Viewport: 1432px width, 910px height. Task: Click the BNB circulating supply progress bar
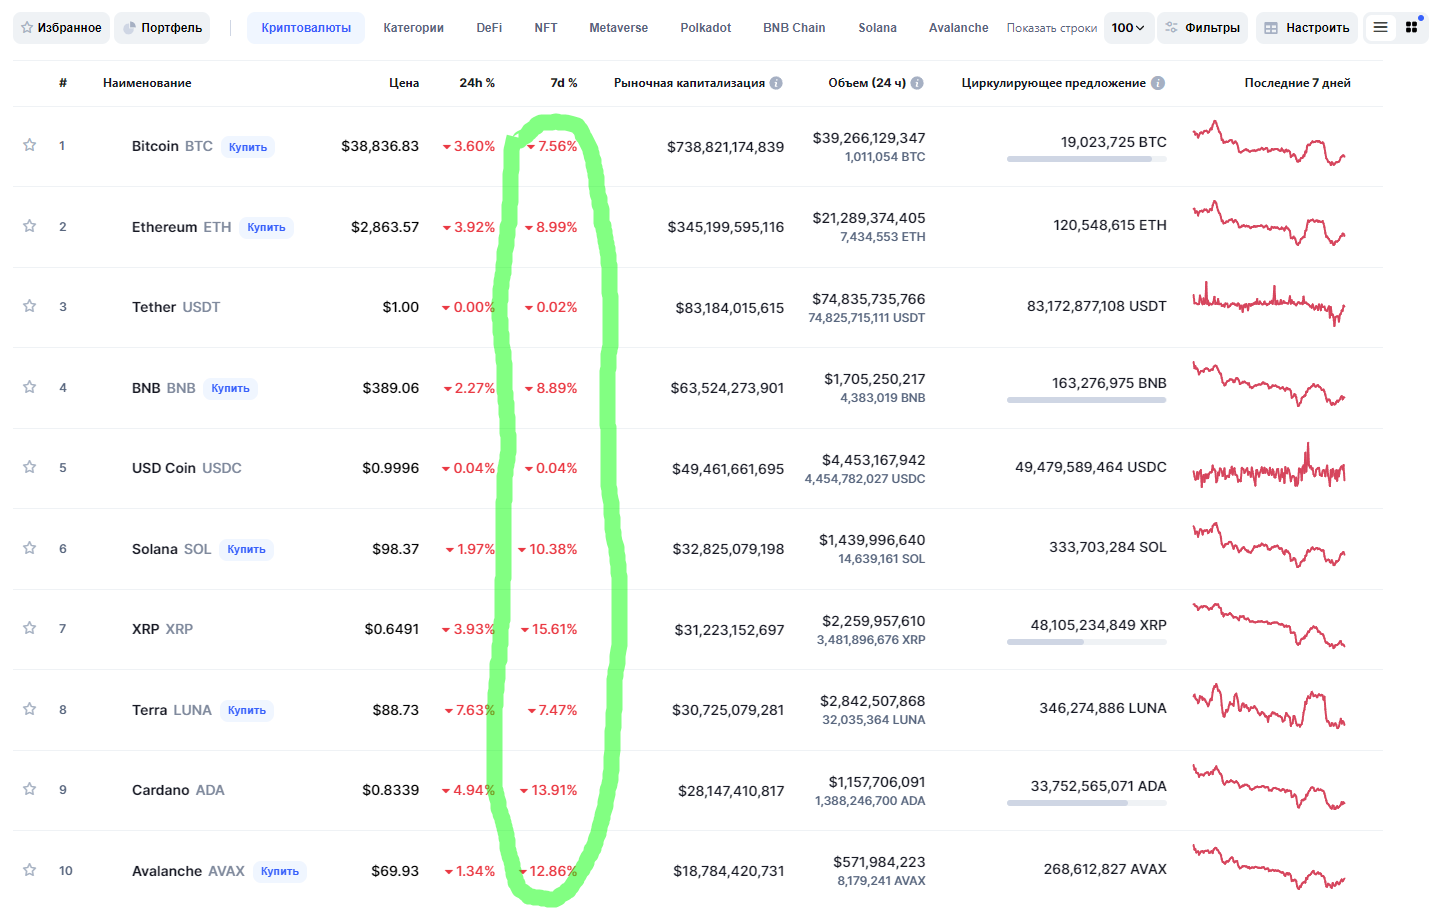[x=1087, y=400]
